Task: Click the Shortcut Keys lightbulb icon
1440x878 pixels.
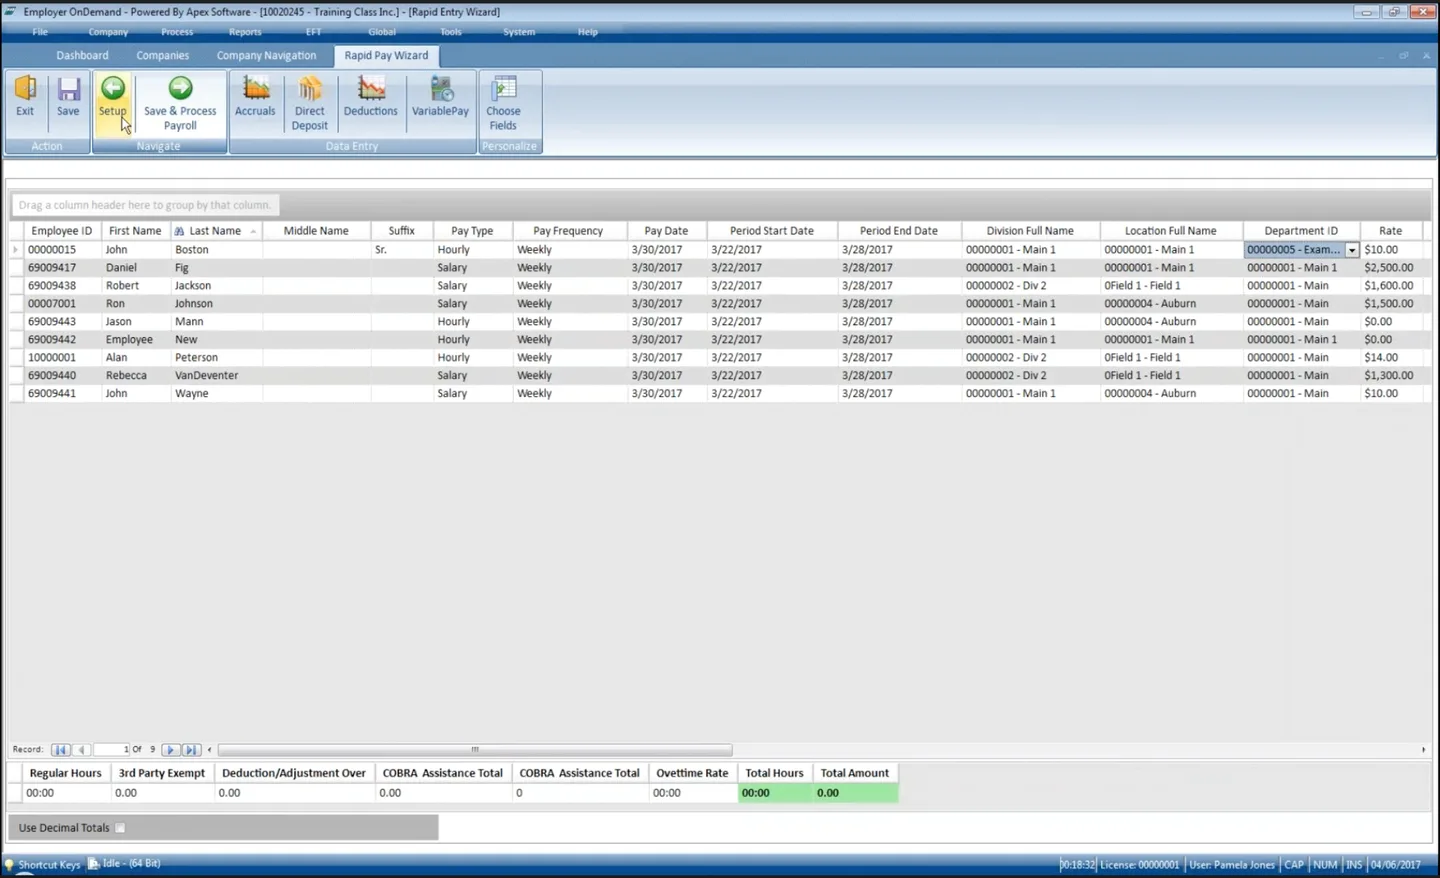Action: [x=9, y=864]
